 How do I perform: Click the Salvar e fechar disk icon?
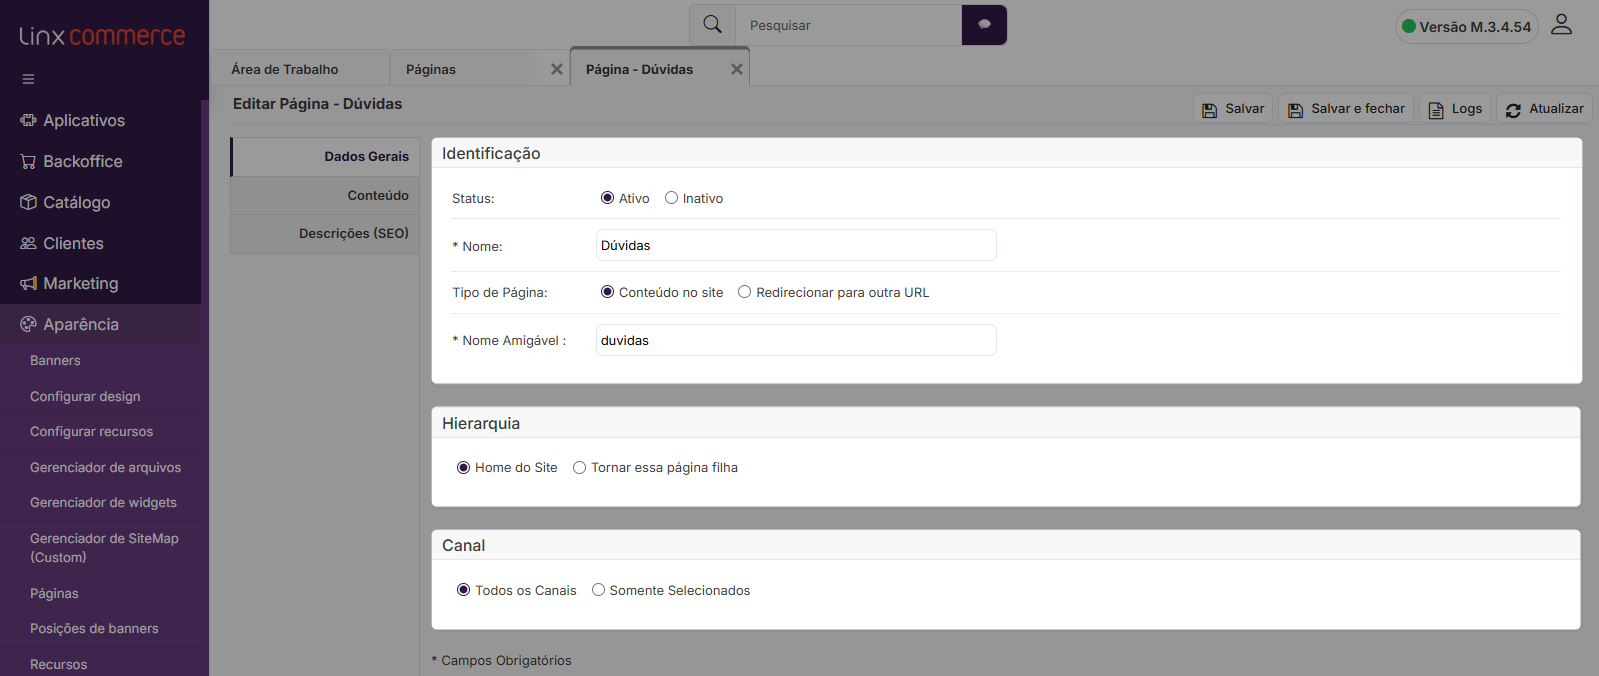(x=1295, y=110)
